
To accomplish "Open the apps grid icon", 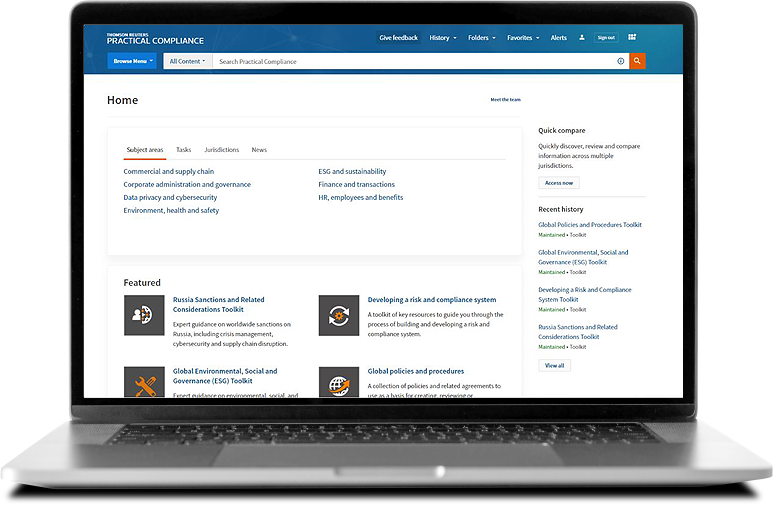I will click(632, 38).
